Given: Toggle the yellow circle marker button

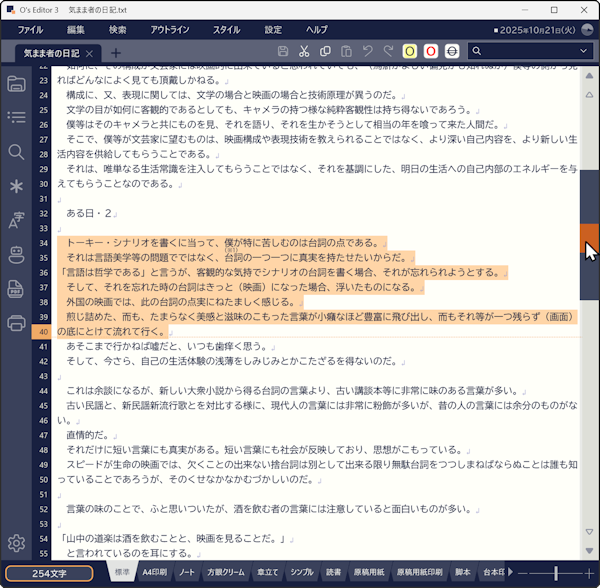Looking at the screenshot, I should (x=410, y=52).
